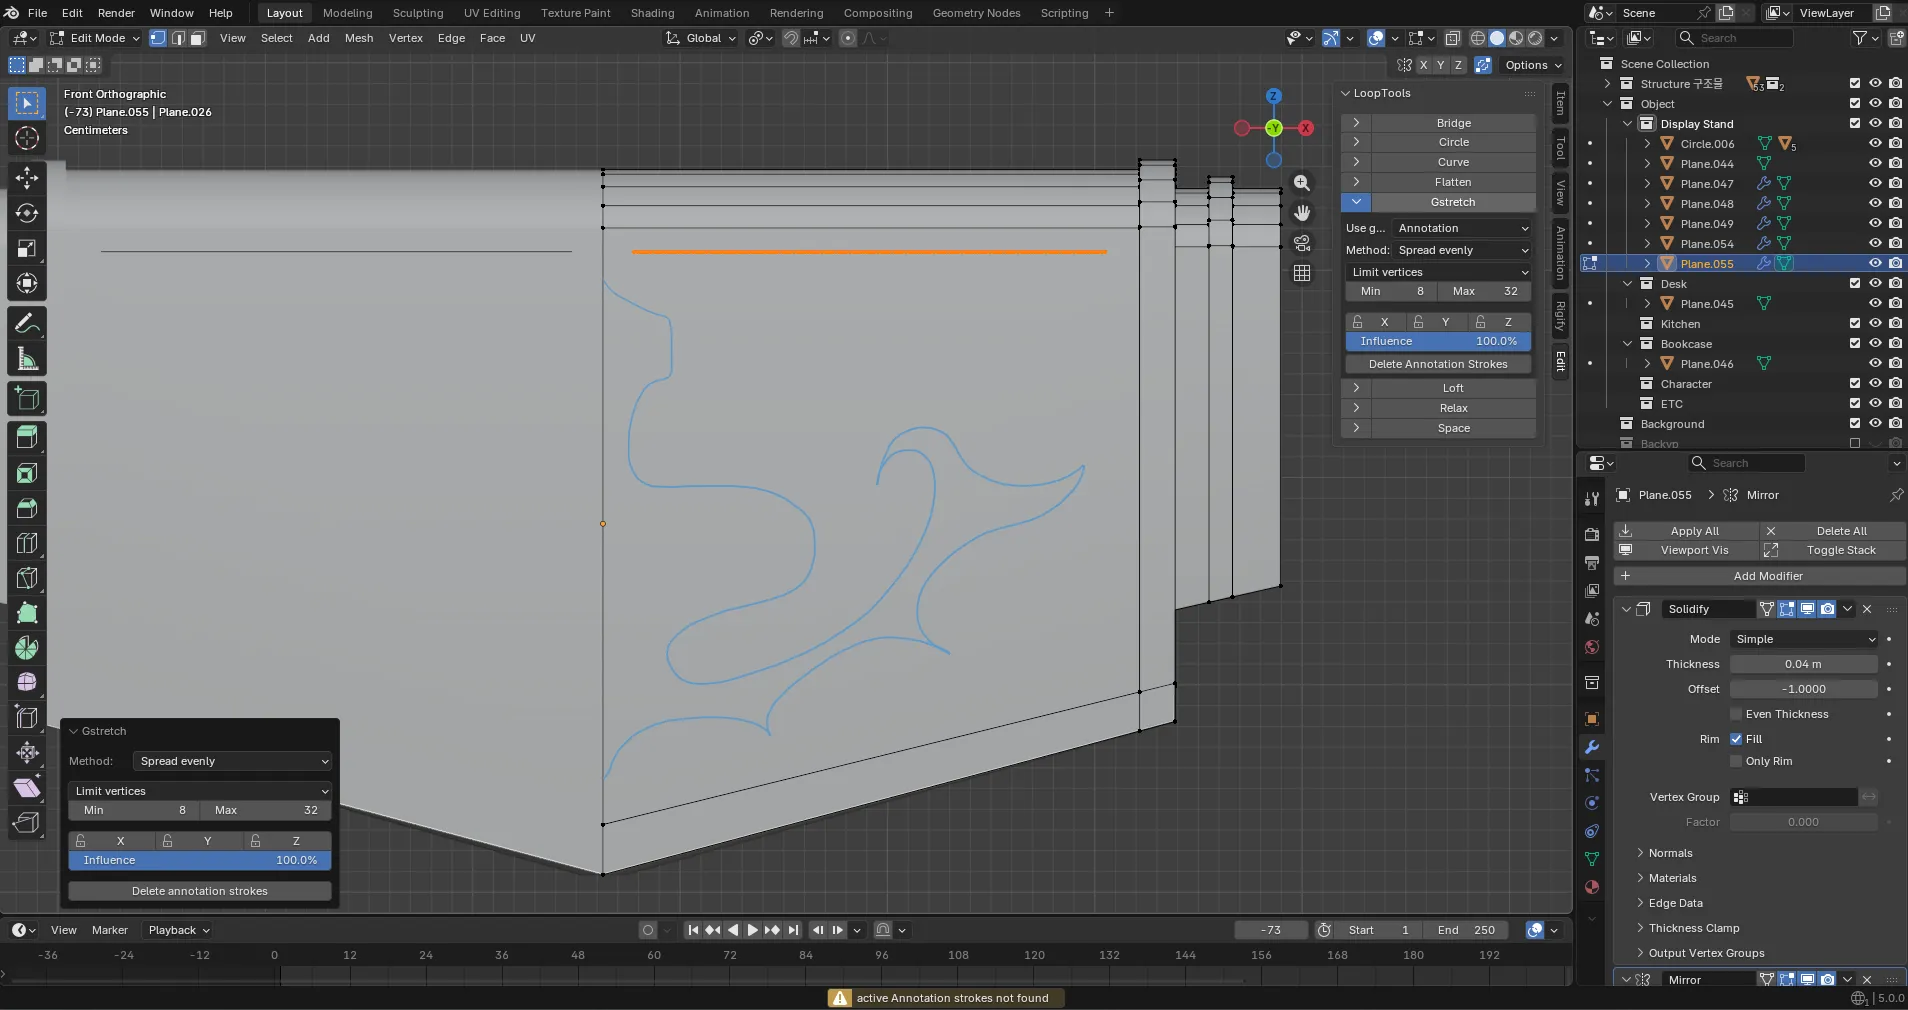This screenshot has width=1908, height=1010.
Task: Adjust the Influence slider in Gstretch popup
Action: click(x=199, y=860)
